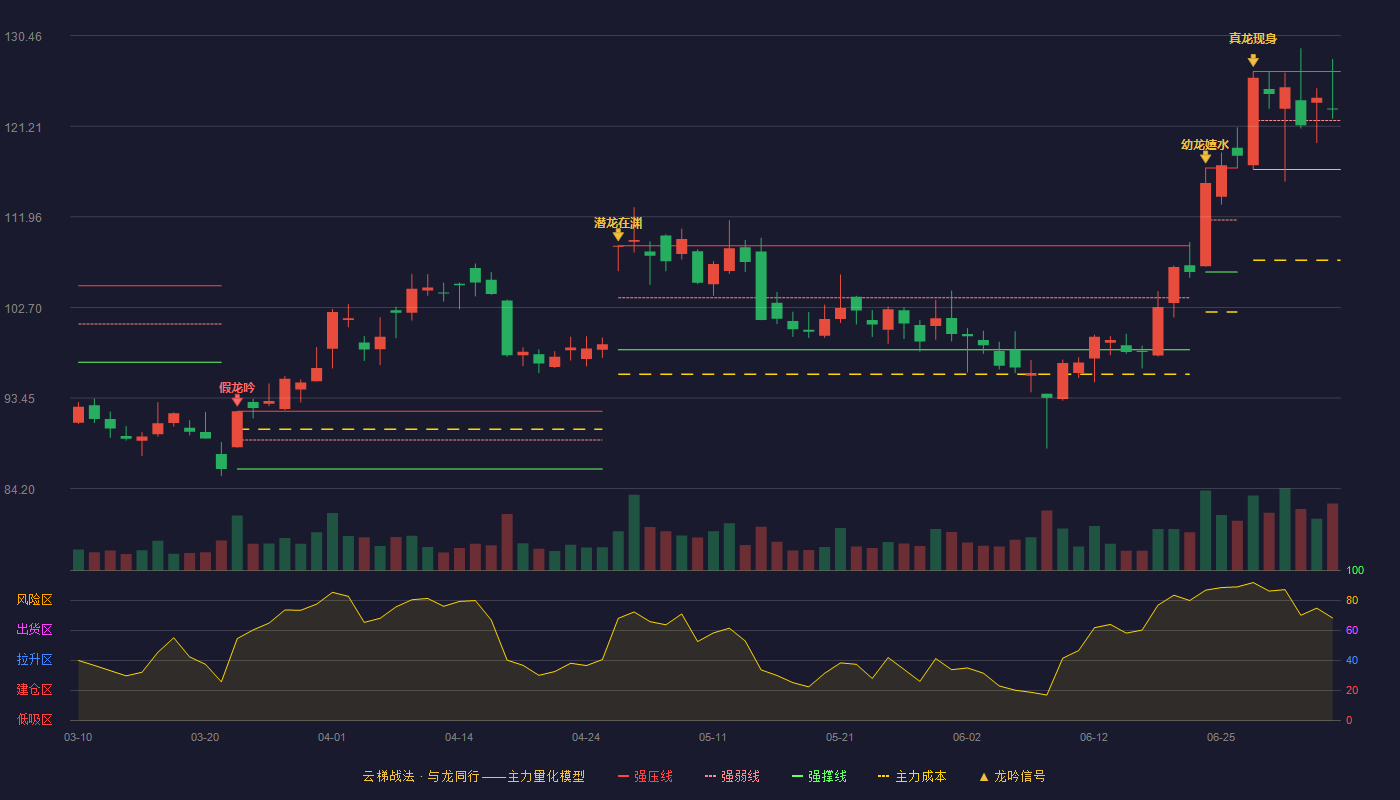
Task: Click the 建仓区 zone label
Action: (34, 690)
